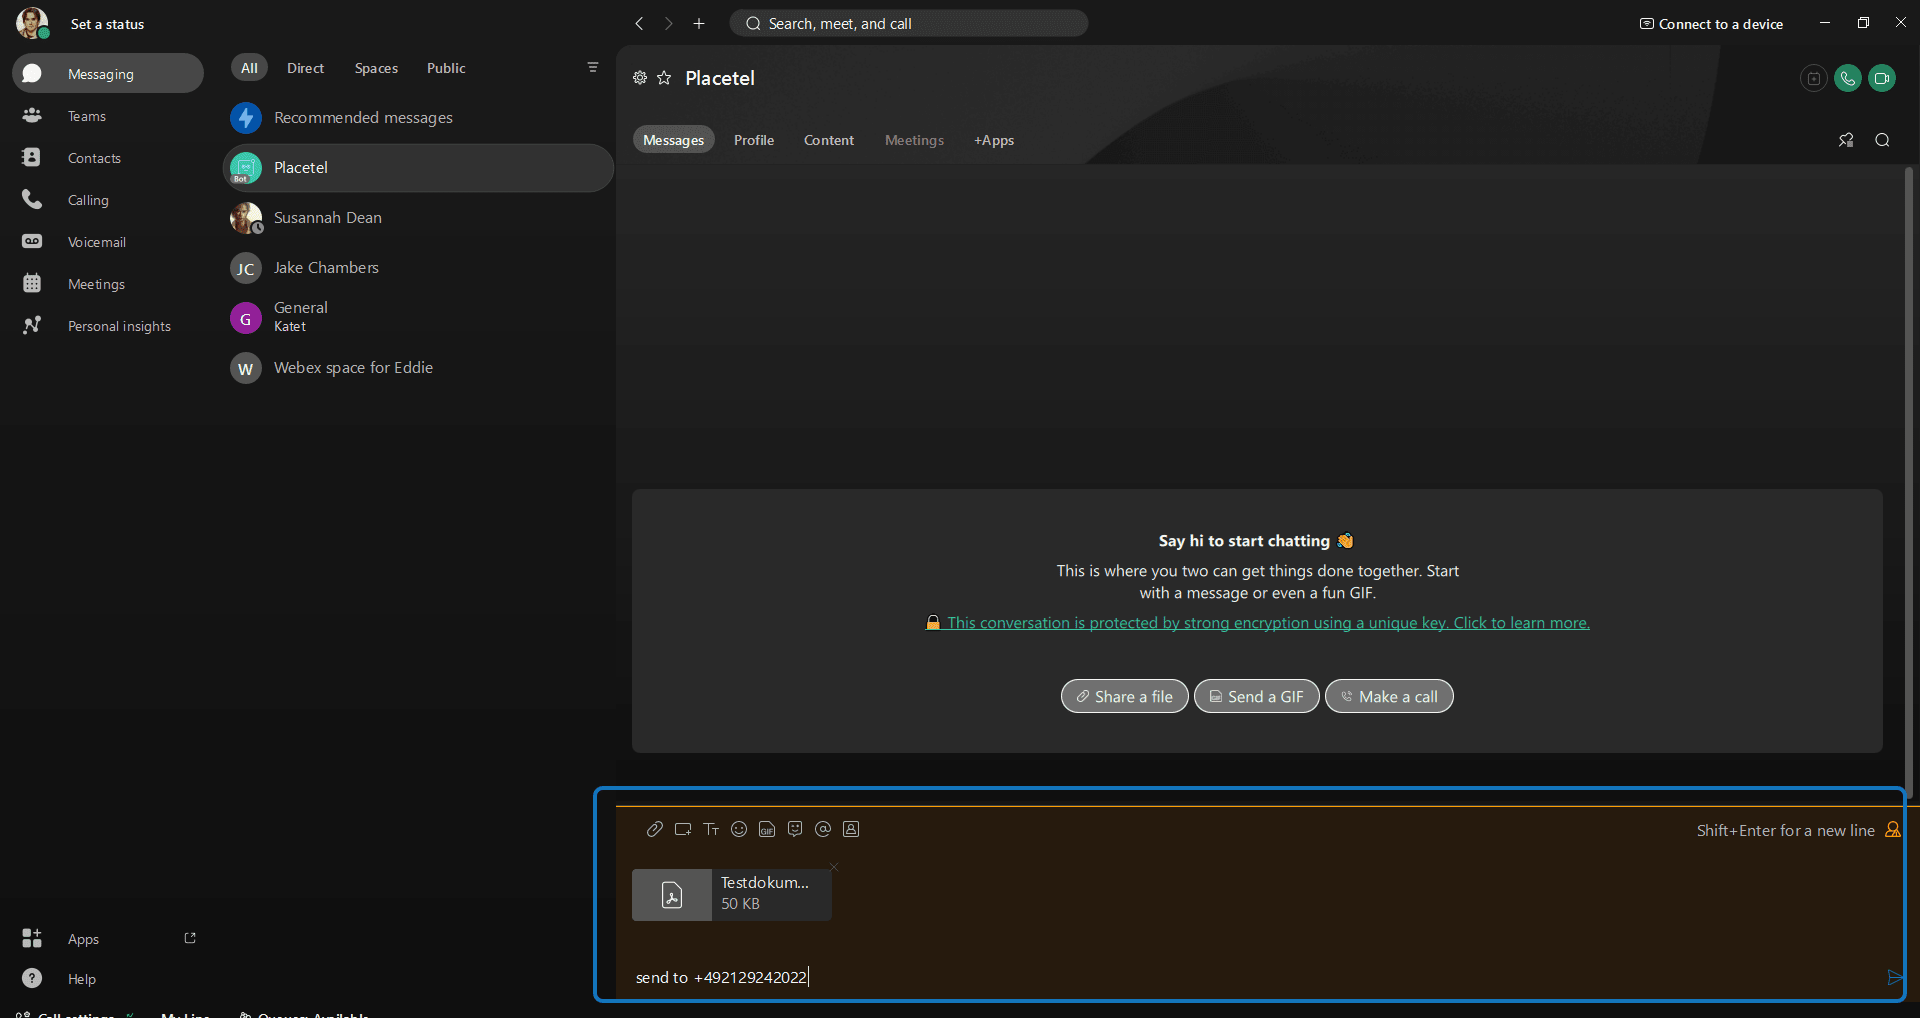Open Placetel space settings gear
This screenshot has width=1930, height=1018.
pos(640,78)
